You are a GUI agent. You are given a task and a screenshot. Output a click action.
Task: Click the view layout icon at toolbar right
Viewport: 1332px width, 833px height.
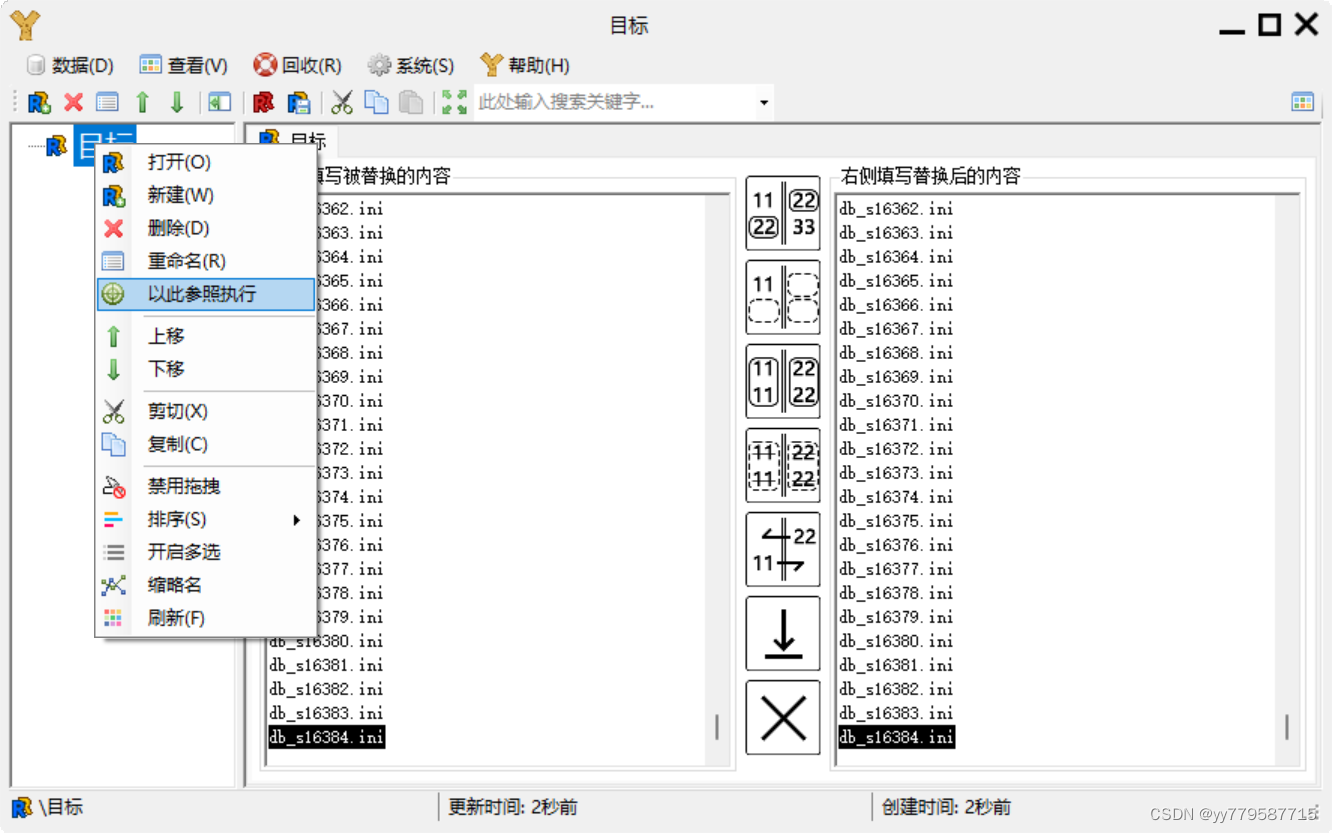[1302, 102]
